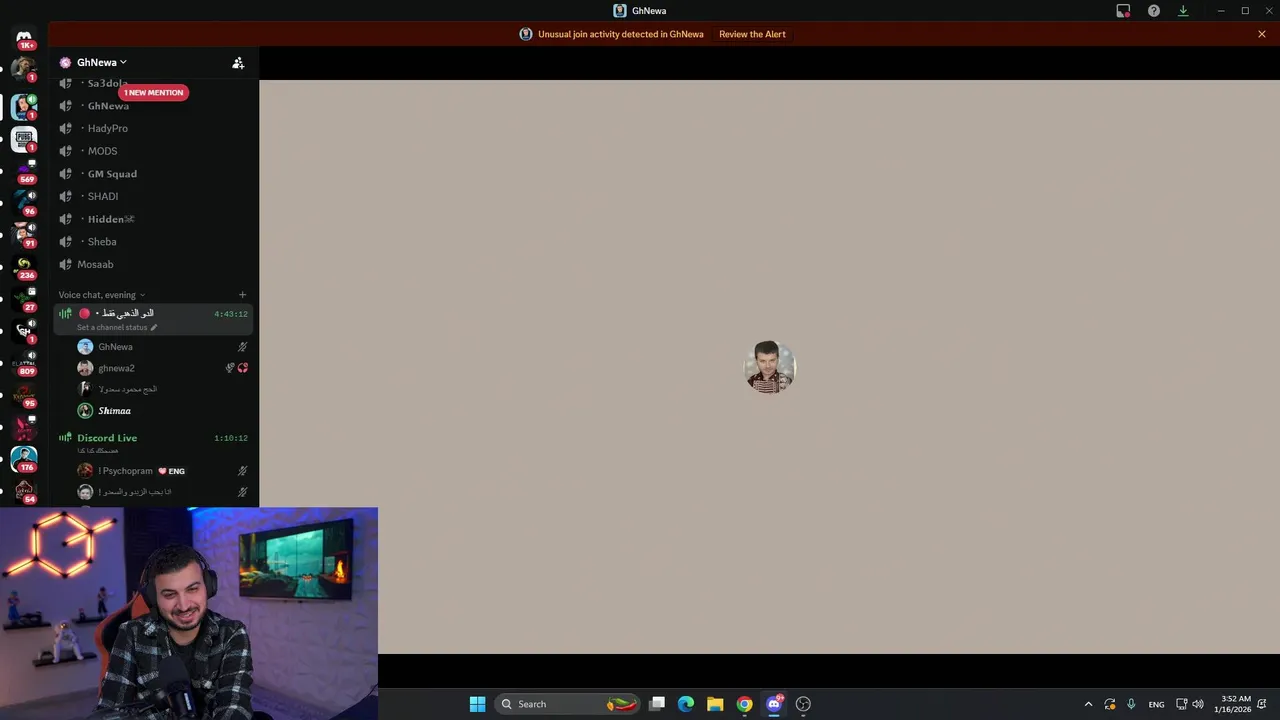
Task: Open server icon with 95 badge
Action: pyautogui.click(x=24, y=395)
